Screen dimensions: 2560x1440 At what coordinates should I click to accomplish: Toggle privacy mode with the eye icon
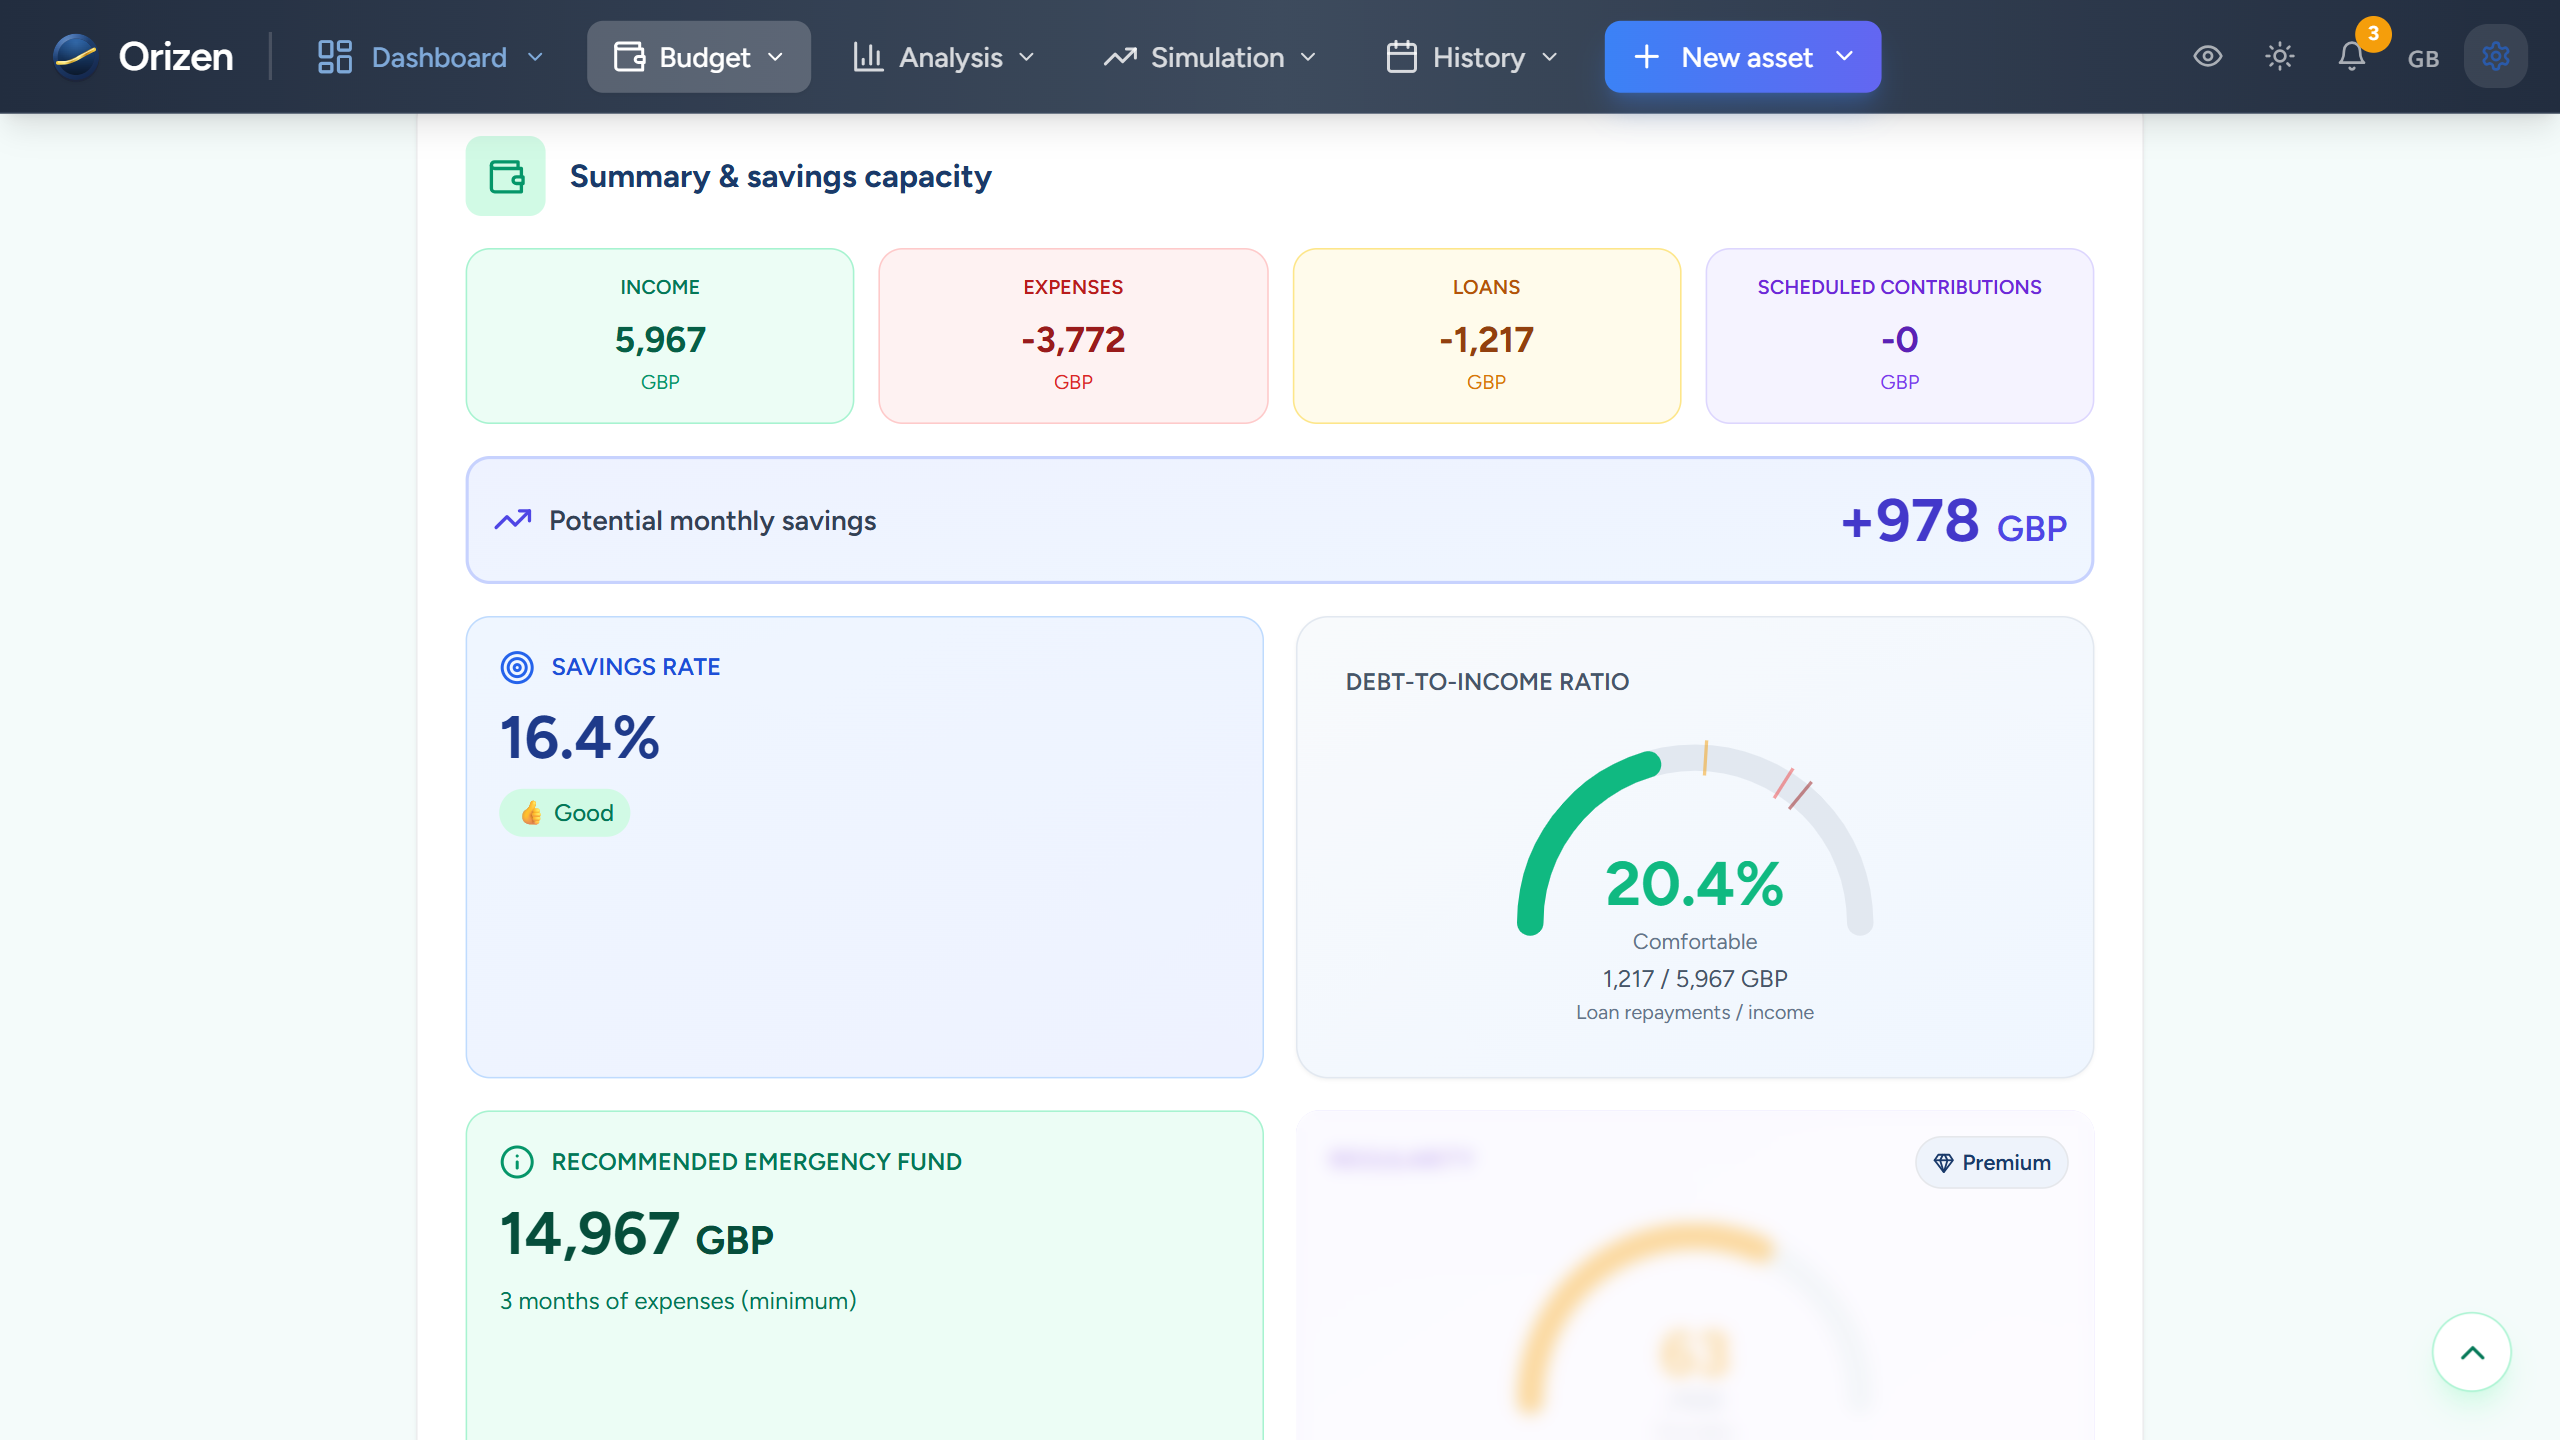2207,57
